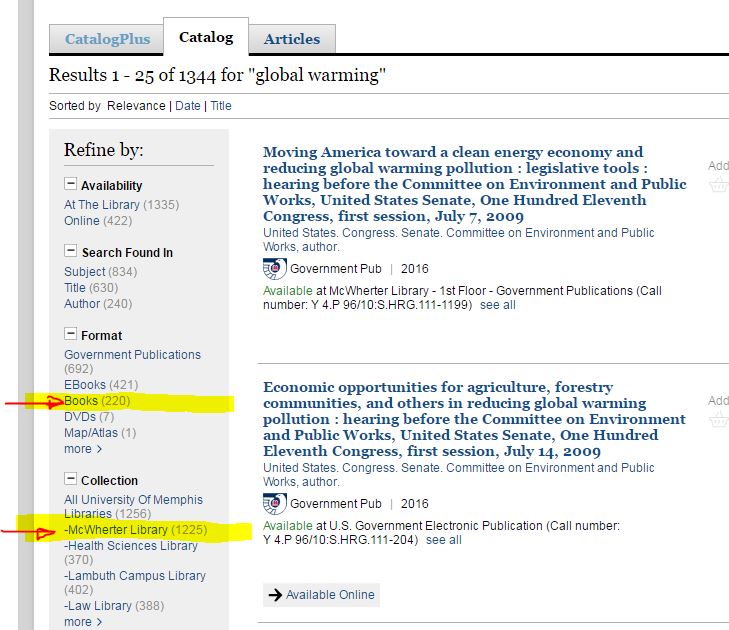Filter format to Government Publications
Image resolution: width=729 pixels, height=630 pixels.
point(133,361)
